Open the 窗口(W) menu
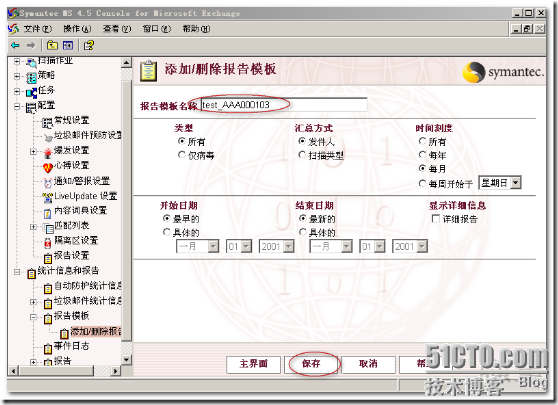This screenshot has width=558, height=405. pos(157,29)
